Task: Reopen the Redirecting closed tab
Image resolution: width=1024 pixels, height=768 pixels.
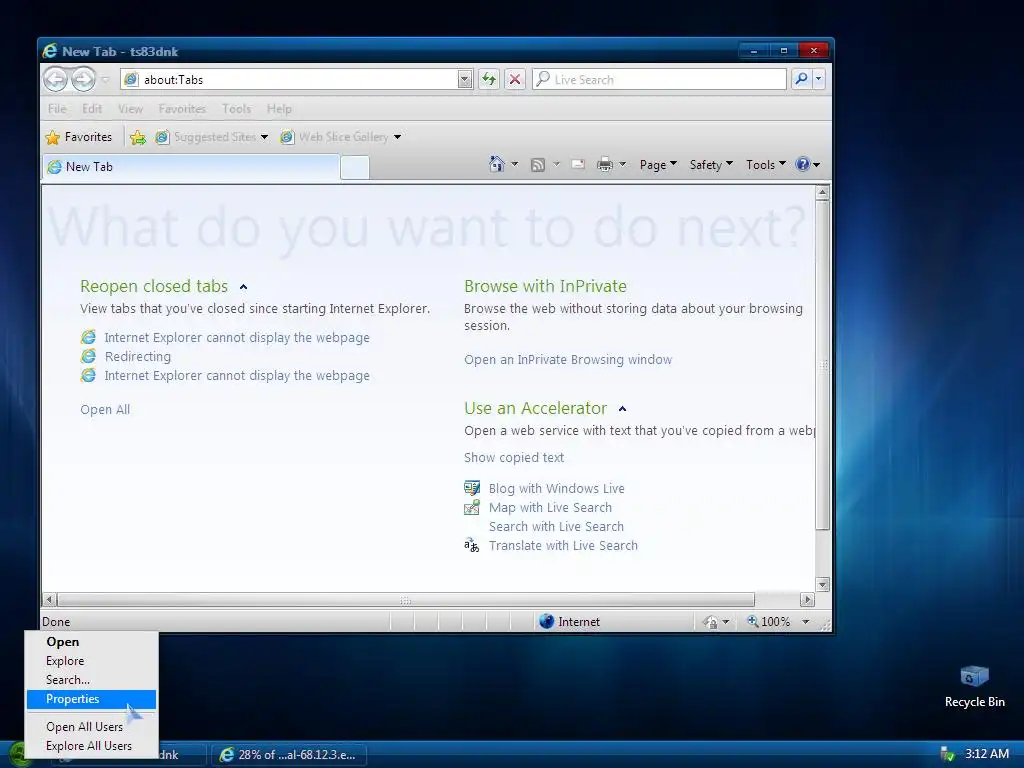Action: (x=138, y=357)
